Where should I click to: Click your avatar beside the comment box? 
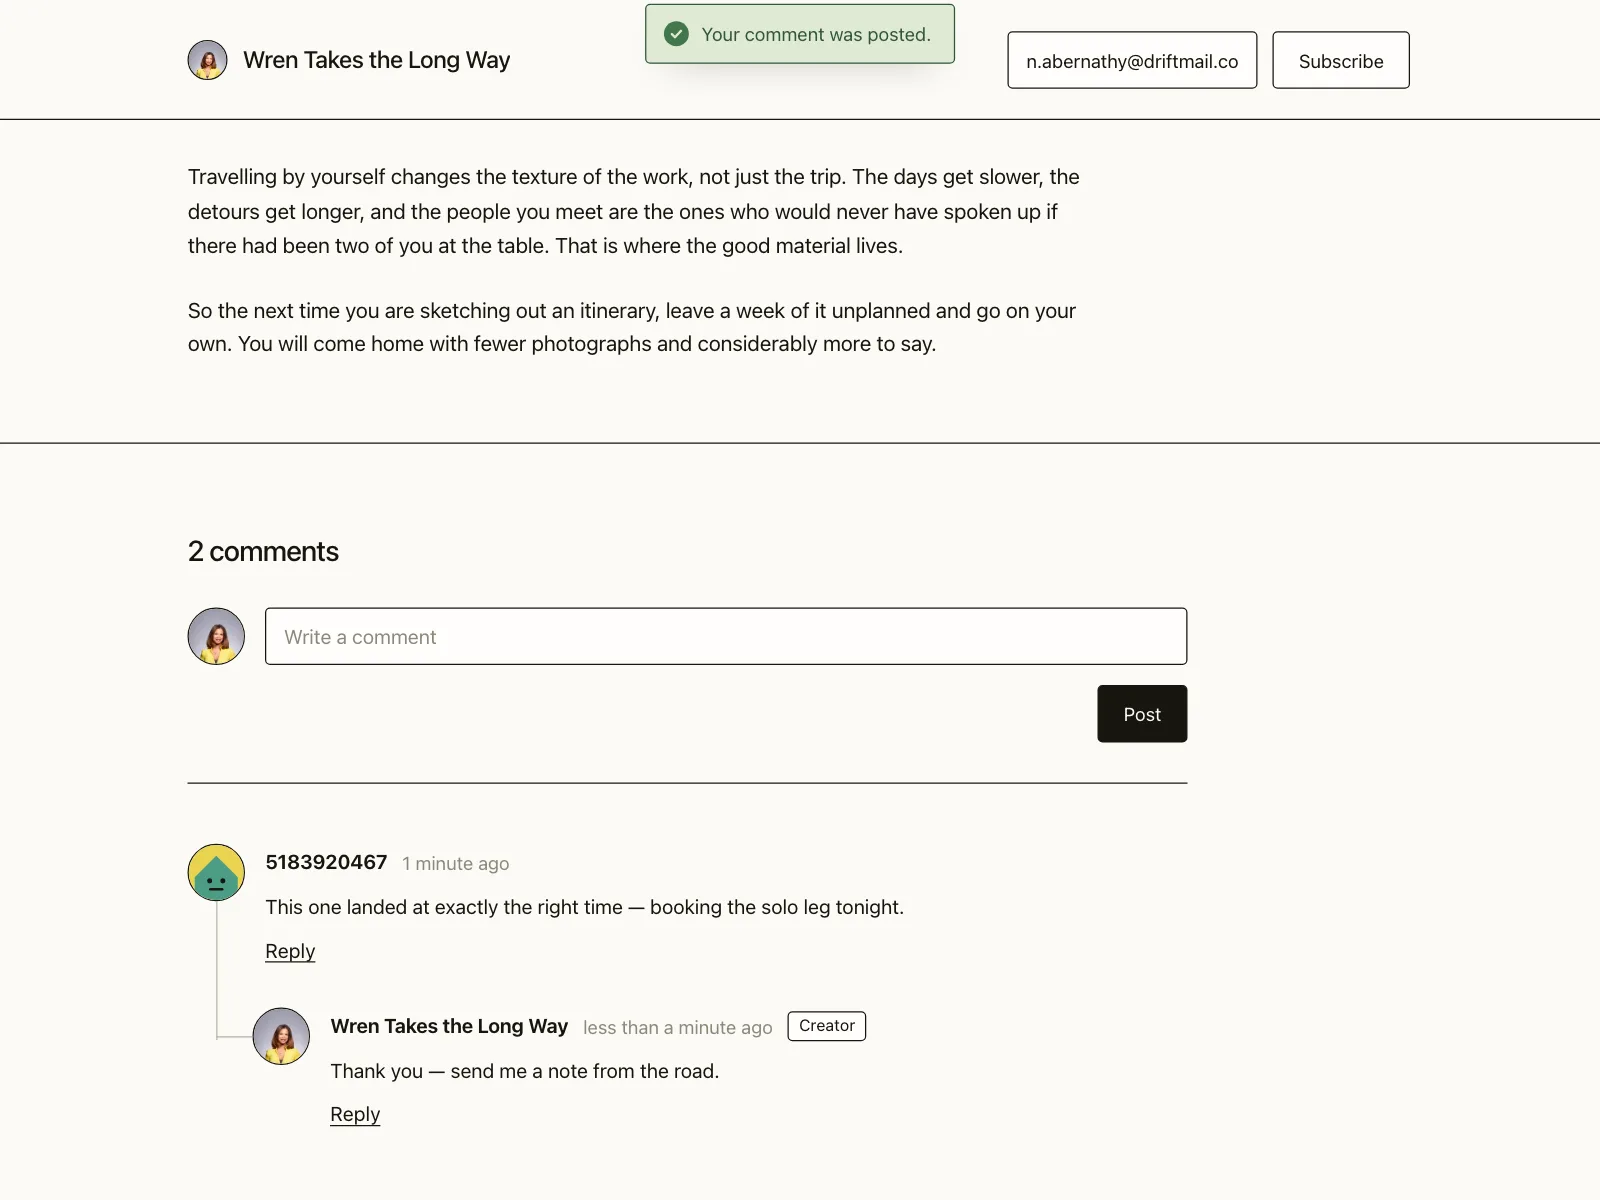pos(216,636)
